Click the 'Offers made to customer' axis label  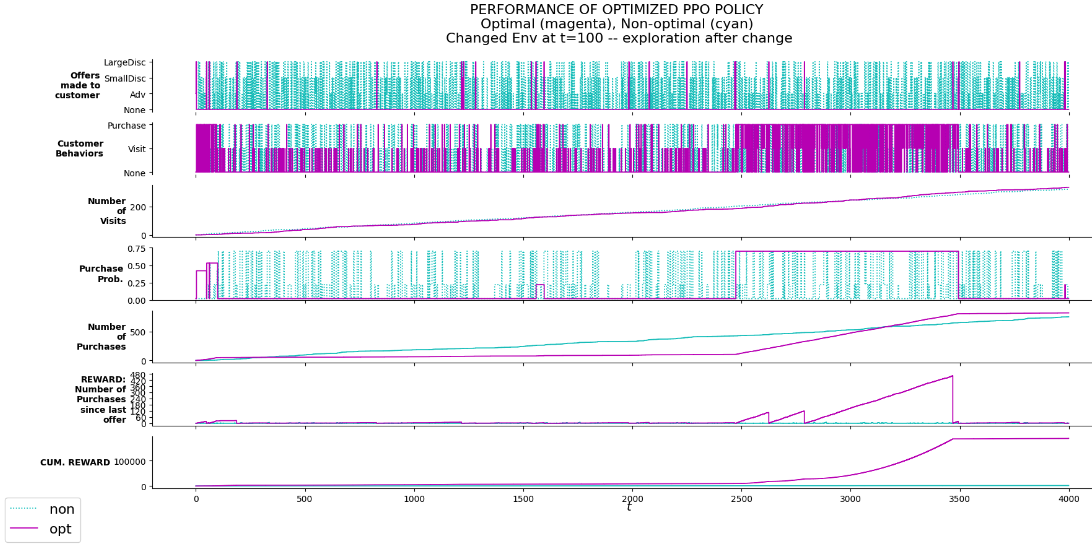click(78, 85)
